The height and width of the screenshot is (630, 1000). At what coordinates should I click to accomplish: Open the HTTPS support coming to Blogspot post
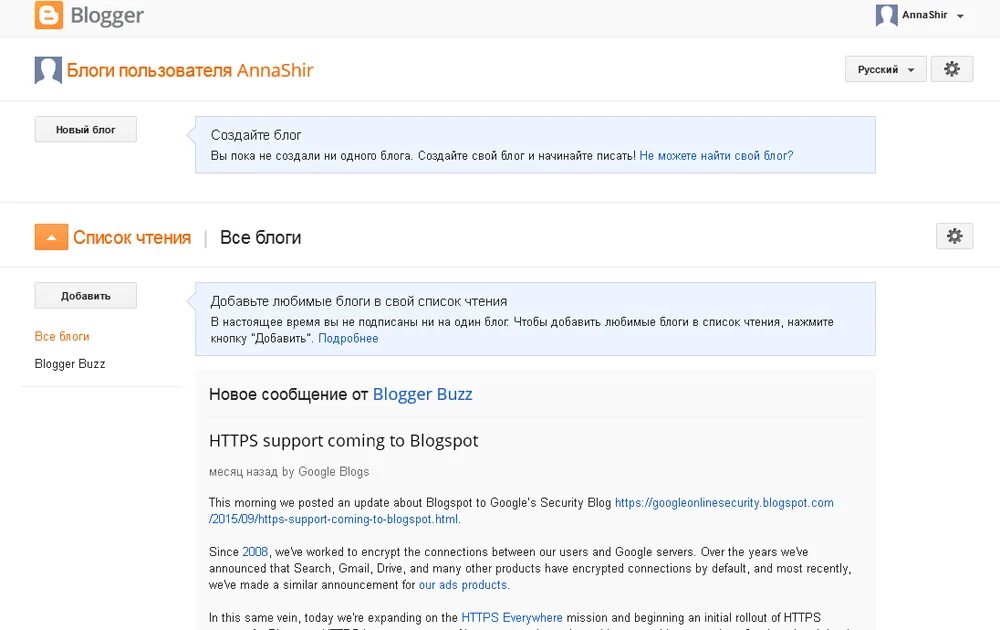coord(344,441)
